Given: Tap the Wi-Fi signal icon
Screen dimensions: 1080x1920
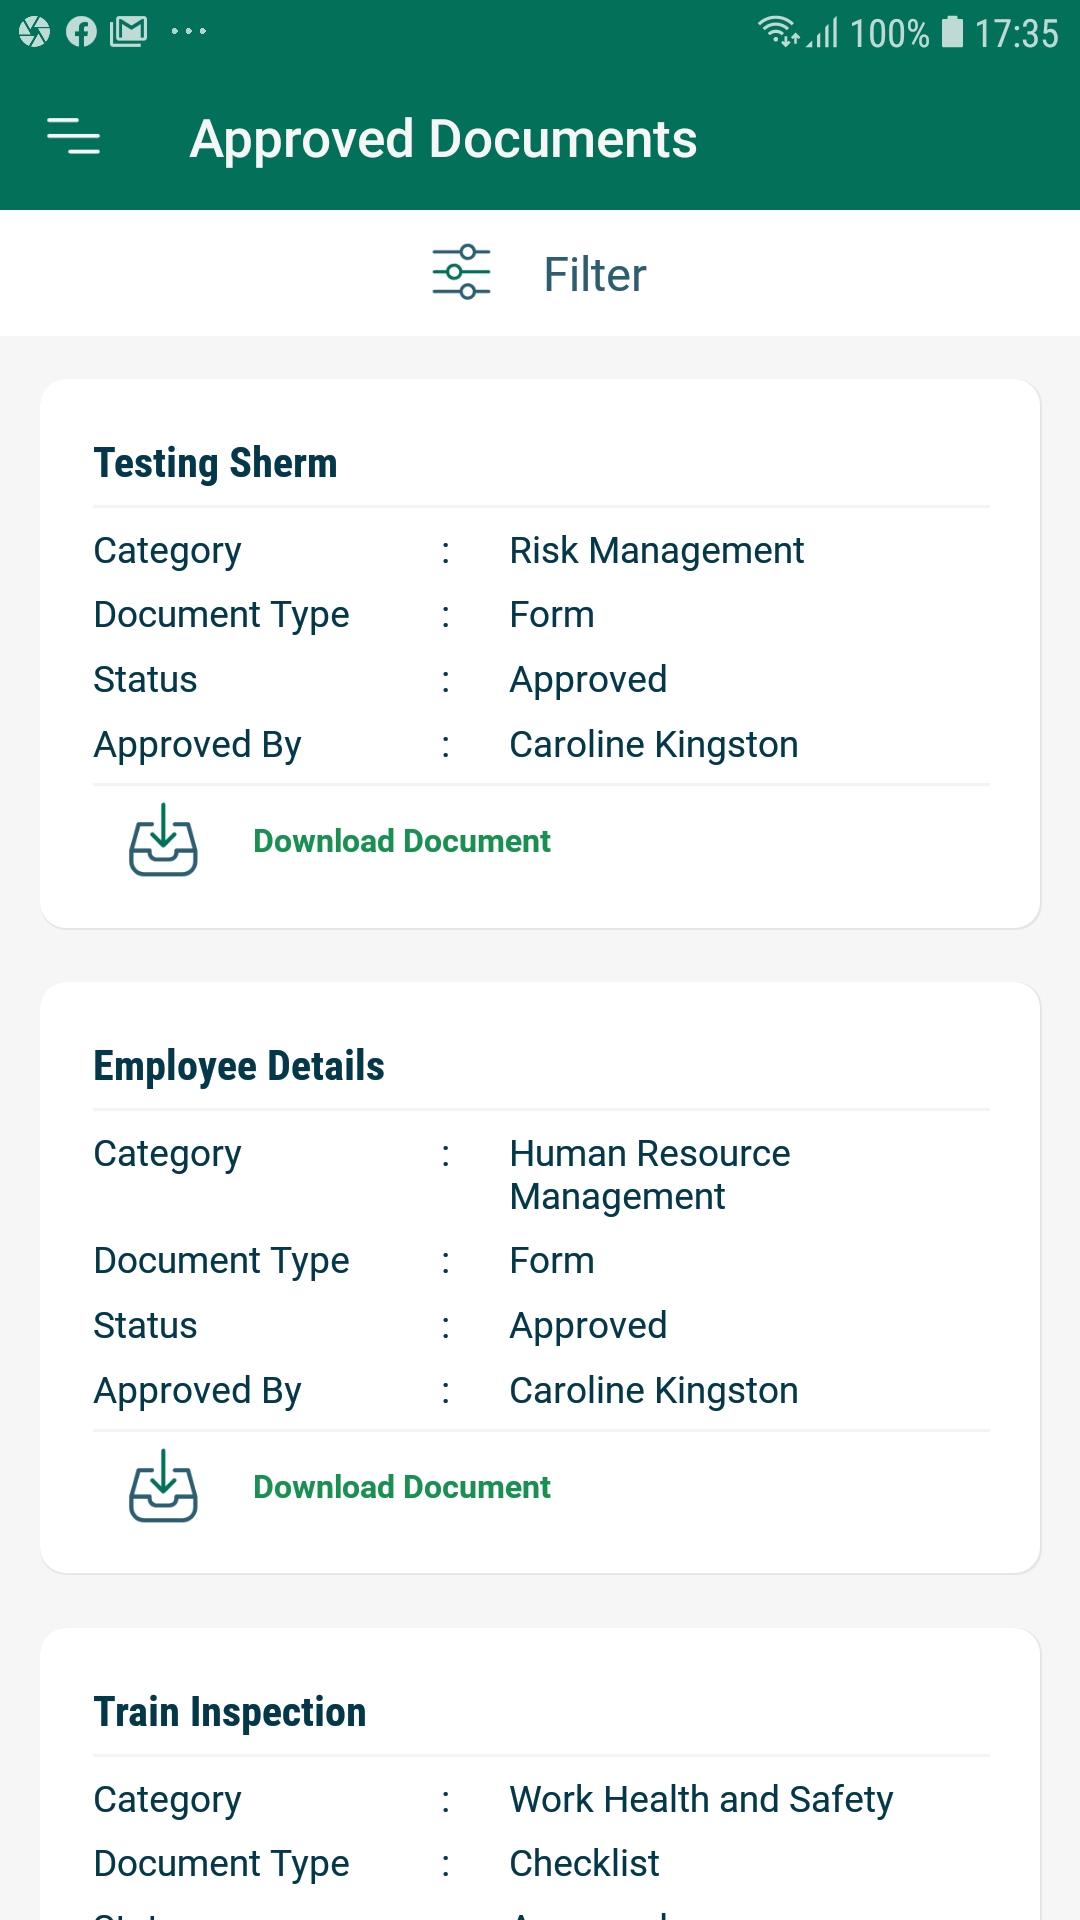Looking at the screenshot, I should 777,32.
